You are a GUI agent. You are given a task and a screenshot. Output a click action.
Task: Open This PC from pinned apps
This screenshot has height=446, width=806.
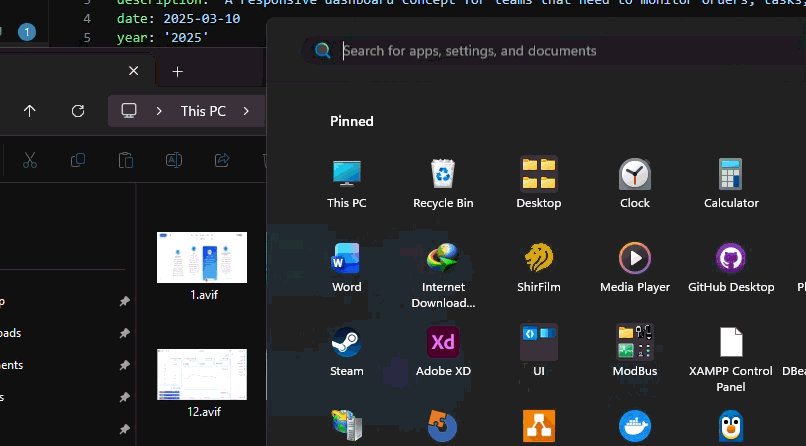click(346, 183)
